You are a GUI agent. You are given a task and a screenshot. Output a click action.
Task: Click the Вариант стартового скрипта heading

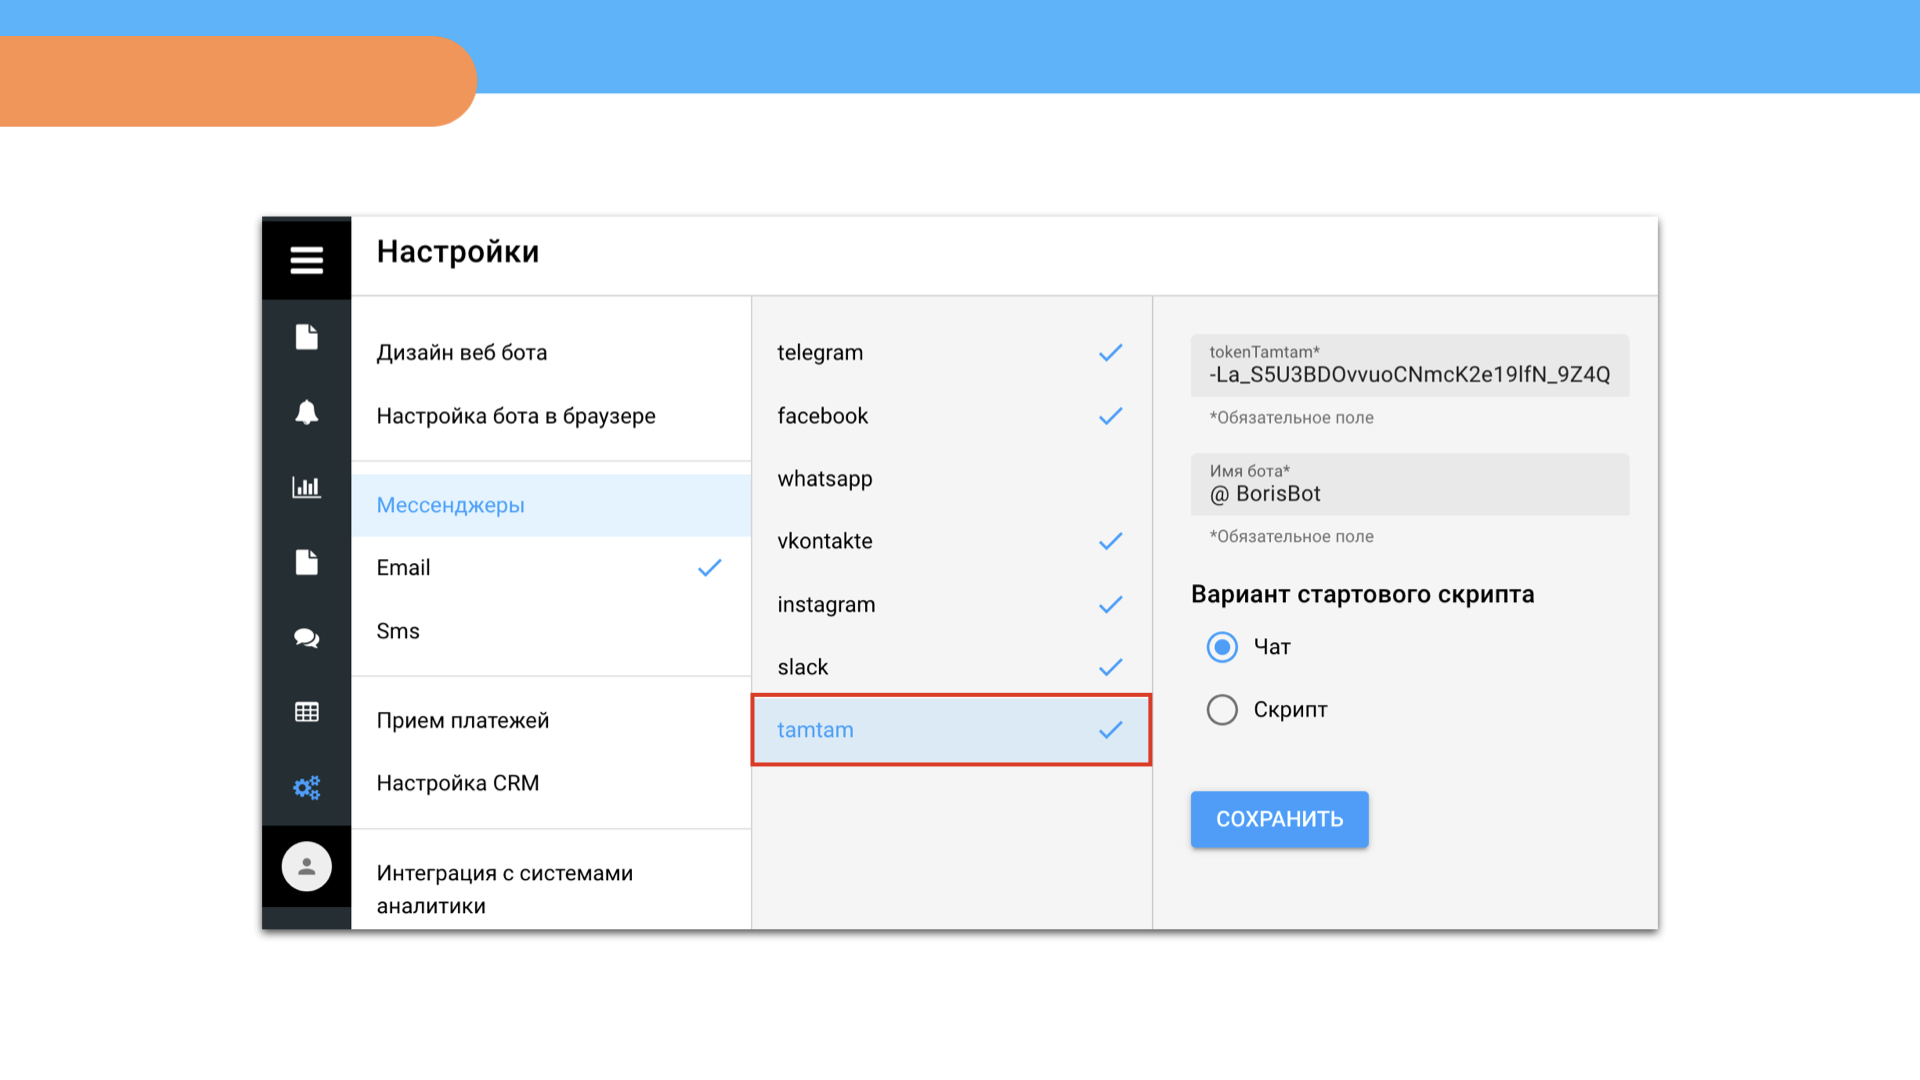click(1362, 594)
